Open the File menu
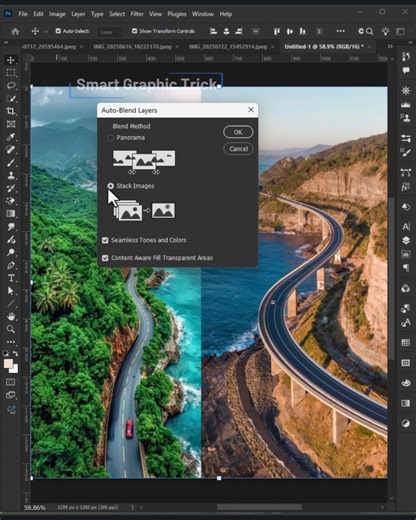 coord(23,14)
